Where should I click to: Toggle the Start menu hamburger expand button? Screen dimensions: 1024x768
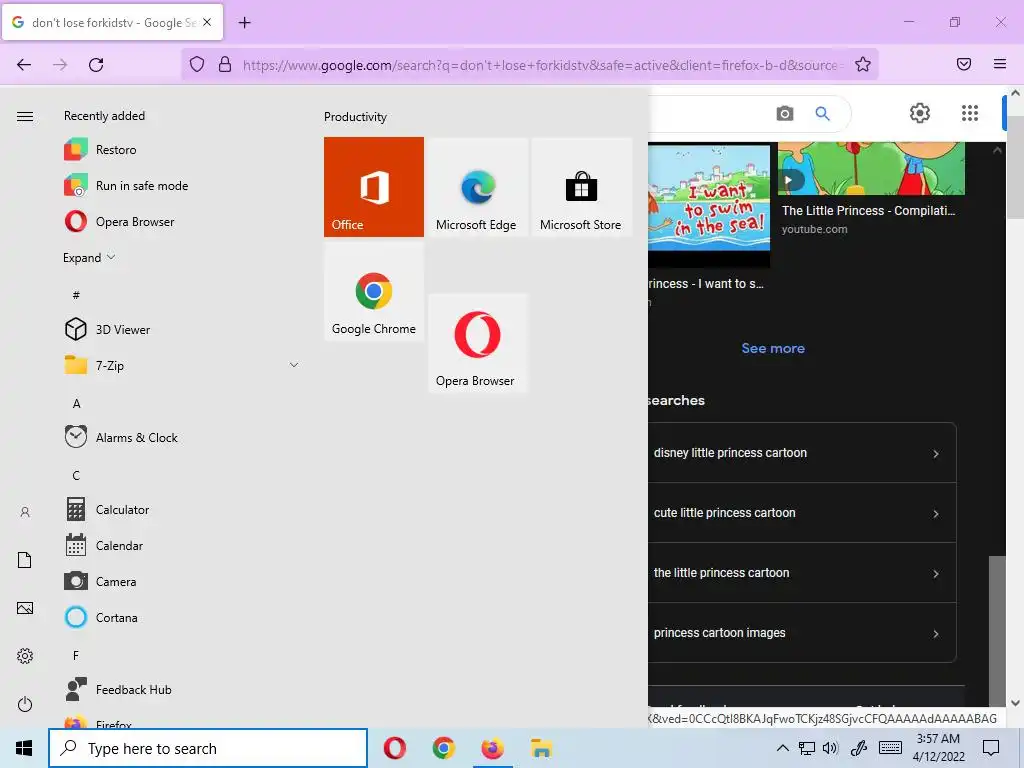25,116
